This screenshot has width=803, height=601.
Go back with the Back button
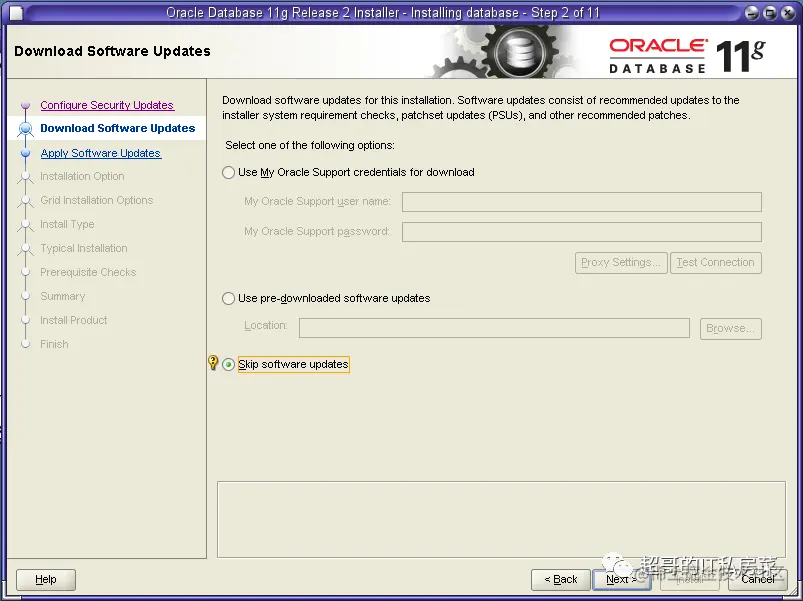tap(561, 579)
